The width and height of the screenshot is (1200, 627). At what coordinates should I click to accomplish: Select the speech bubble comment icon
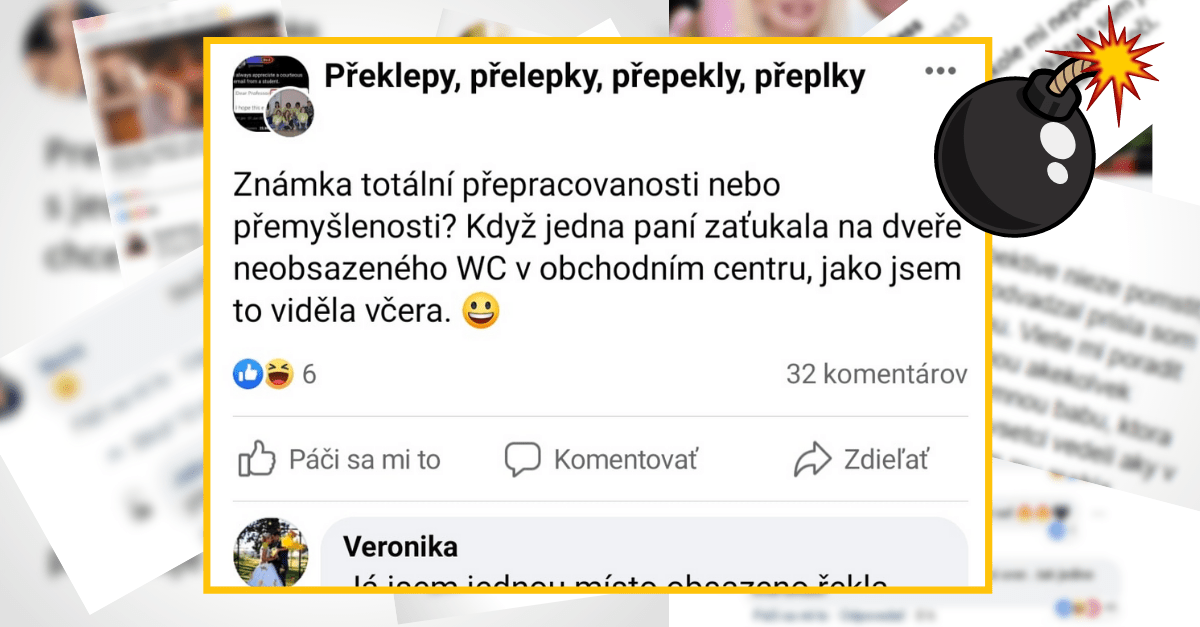click(x=521, y=459)
